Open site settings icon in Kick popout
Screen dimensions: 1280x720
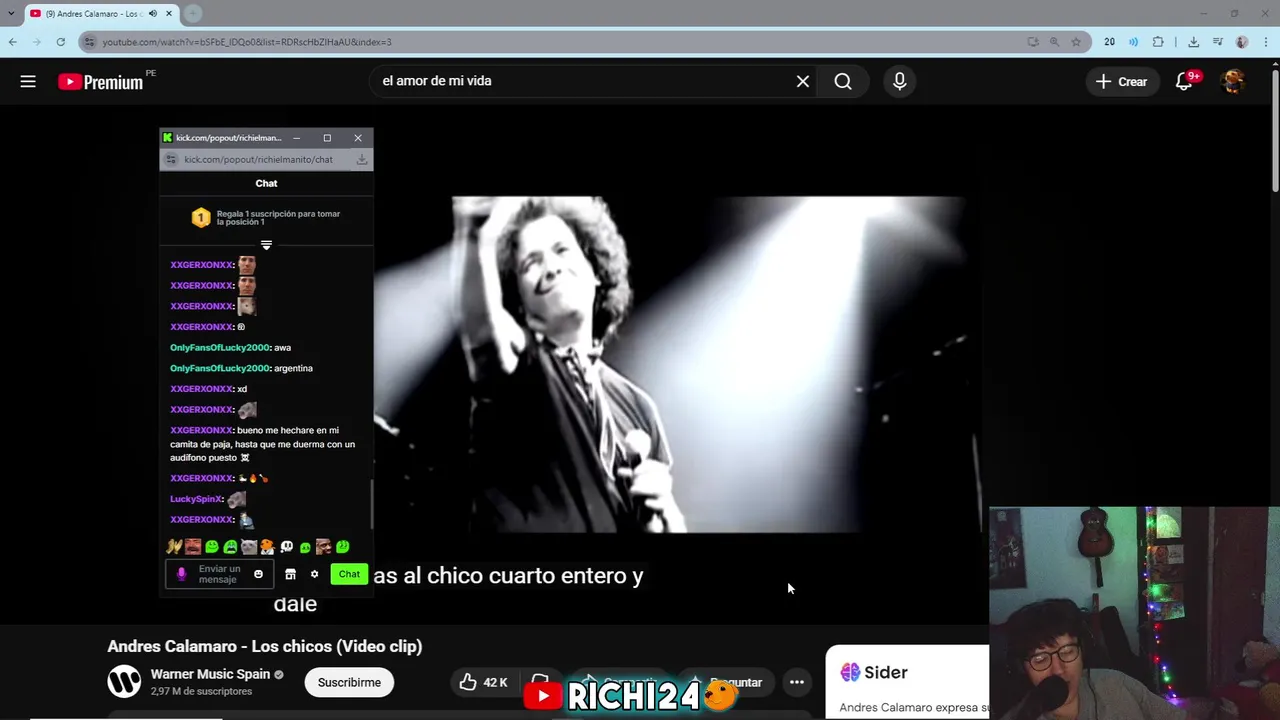(171, 159)
